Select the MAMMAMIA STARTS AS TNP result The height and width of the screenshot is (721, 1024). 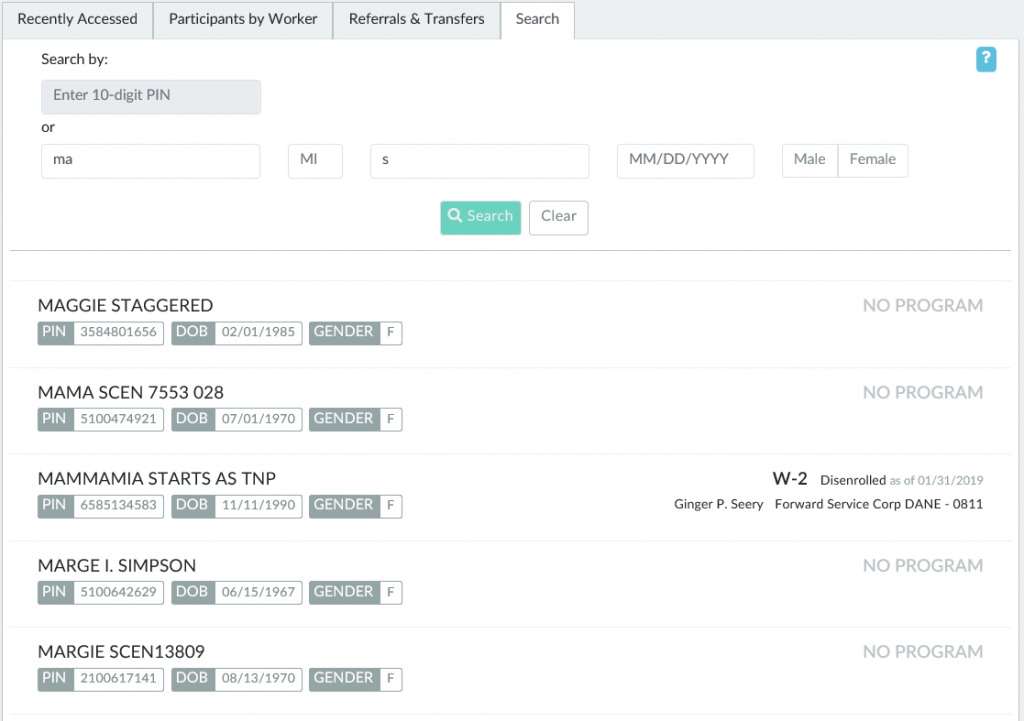[x=157, y=479]
